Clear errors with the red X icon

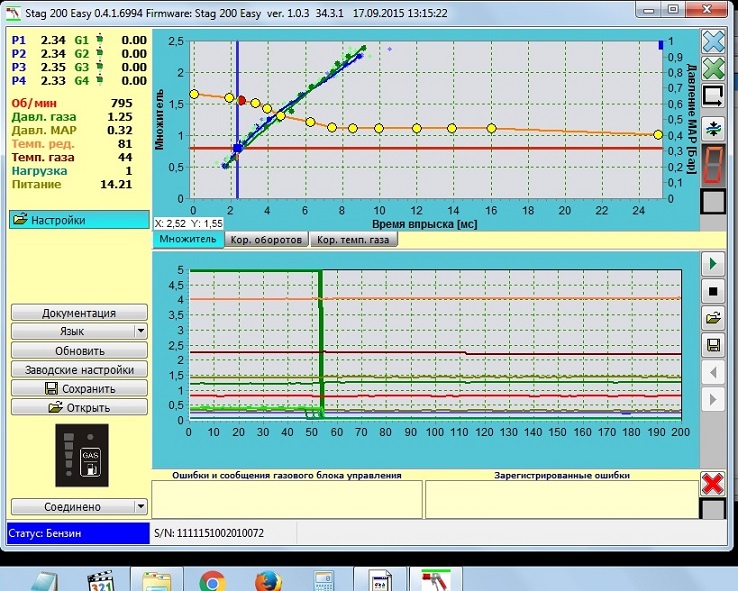point(713,483)
